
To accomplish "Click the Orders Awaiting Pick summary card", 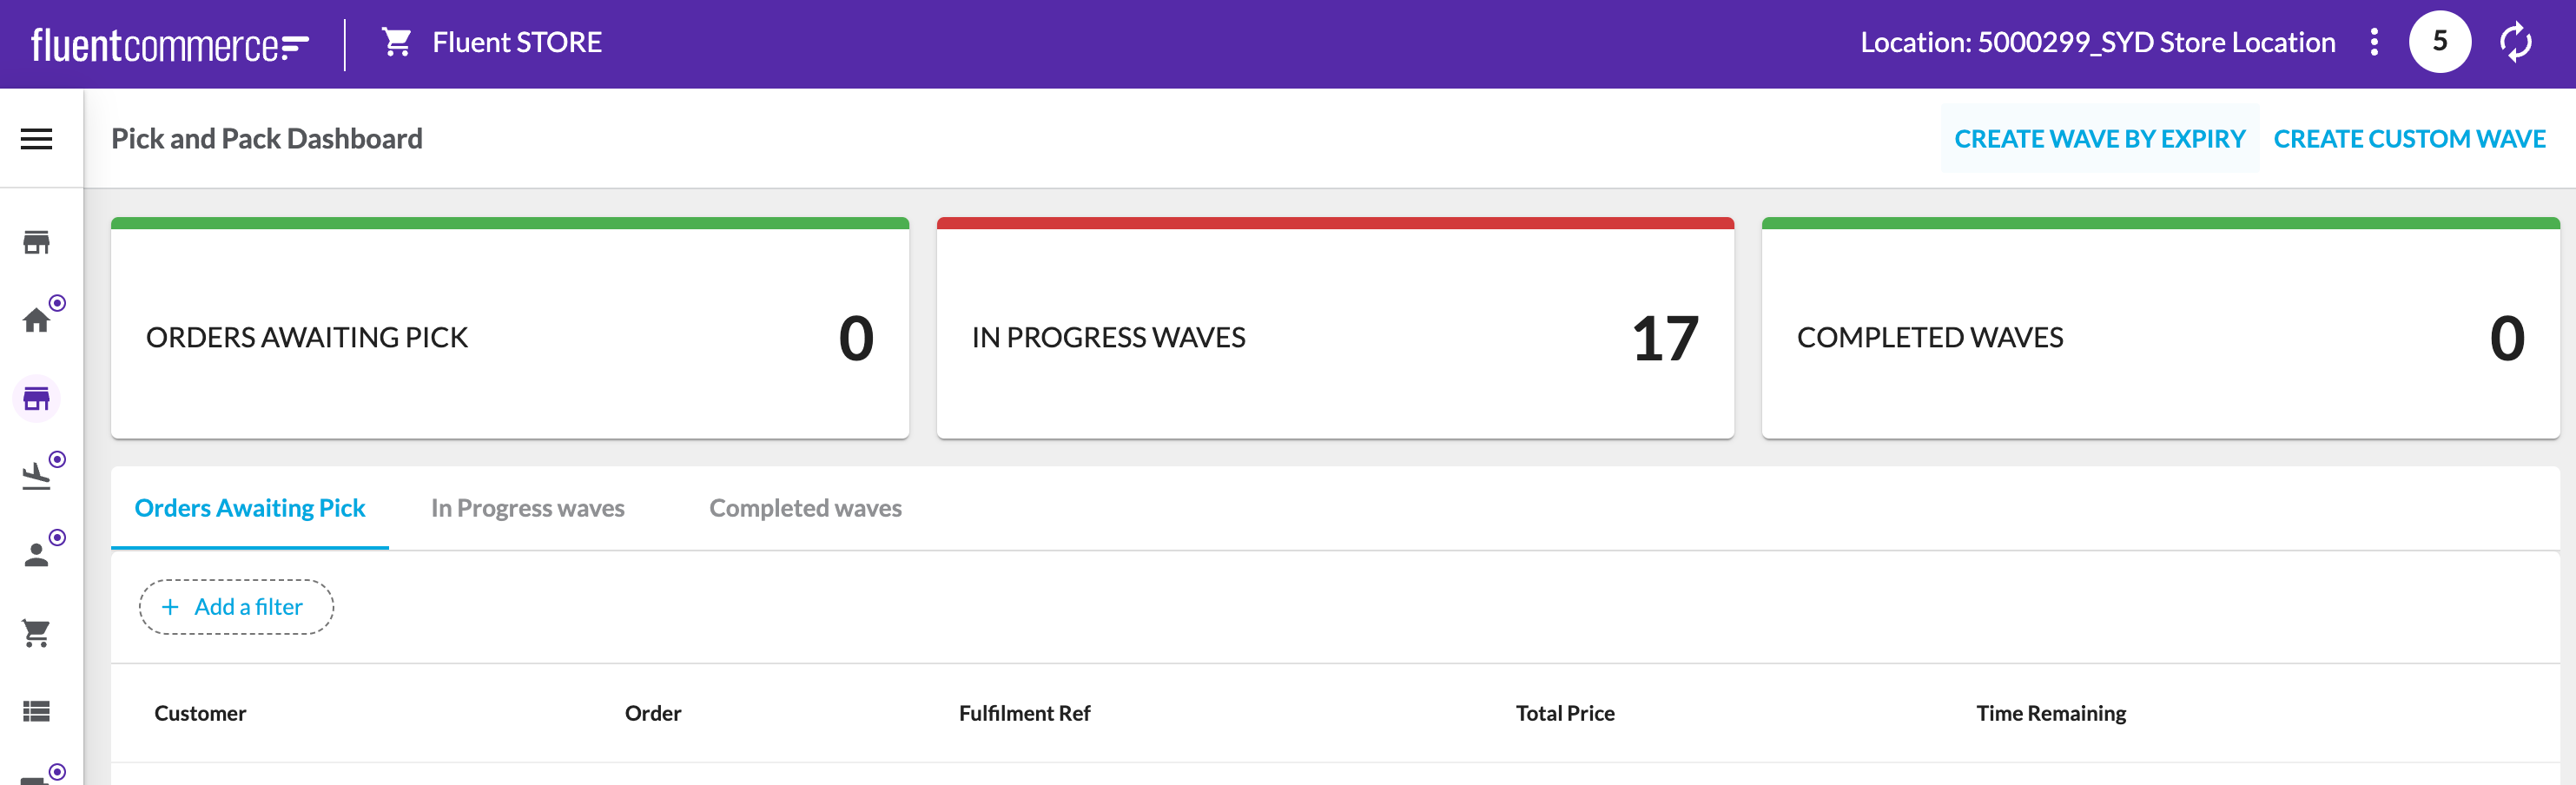I will pyautogui.click(x=510, y=330).
